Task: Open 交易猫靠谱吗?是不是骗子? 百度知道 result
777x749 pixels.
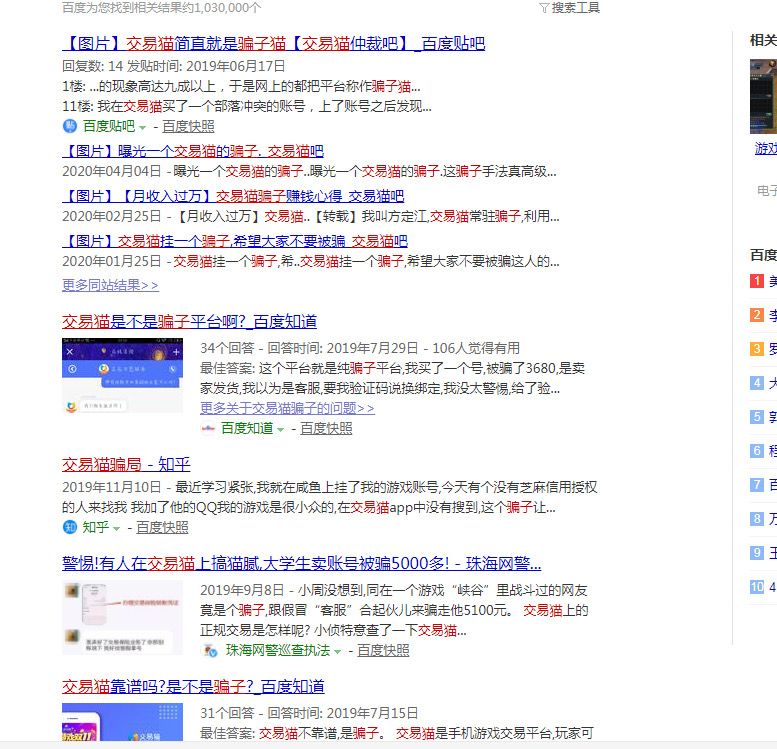Action: click(193, 687)
